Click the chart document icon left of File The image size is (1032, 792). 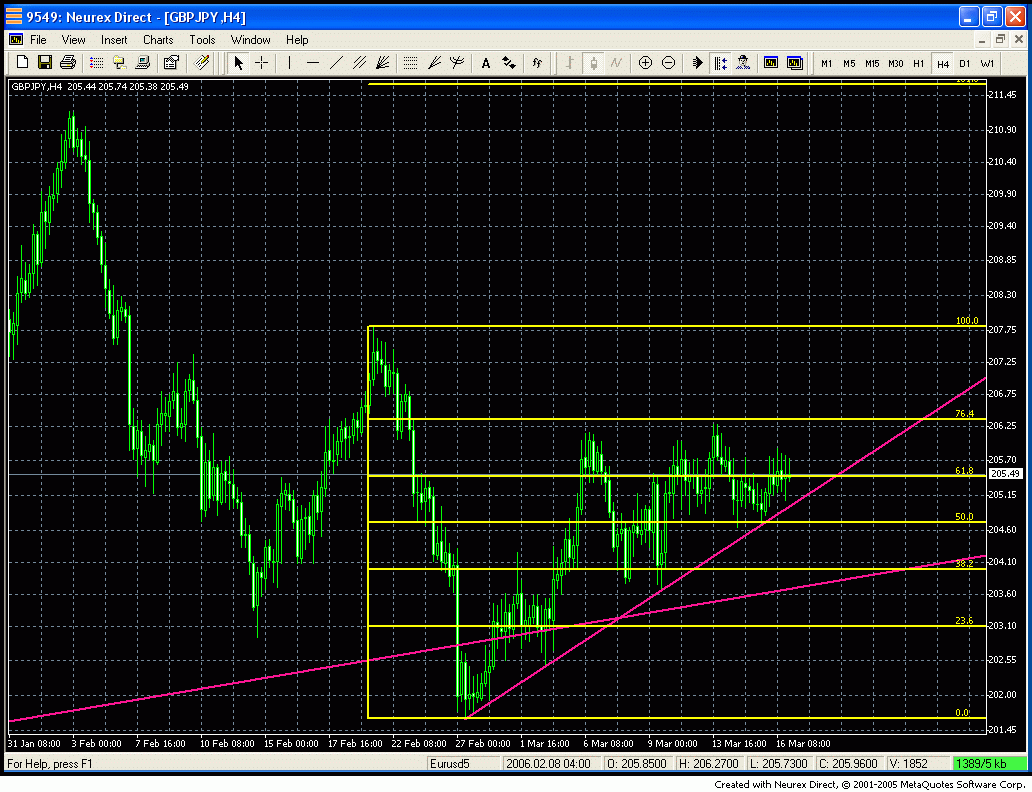click(x=16, y=40)
